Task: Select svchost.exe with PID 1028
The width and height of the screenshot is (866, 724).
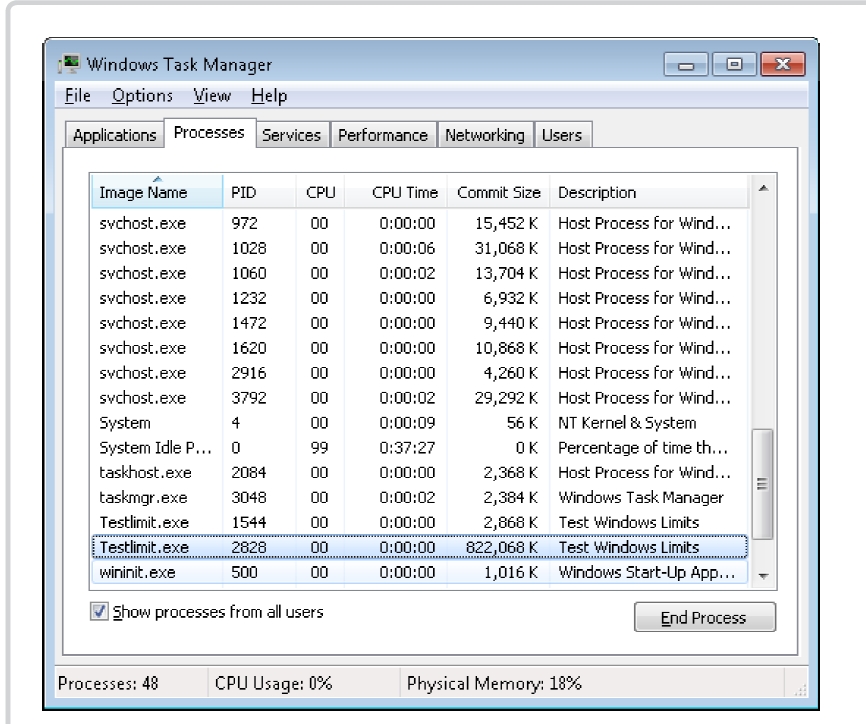Action: click(x=420, y=248)
